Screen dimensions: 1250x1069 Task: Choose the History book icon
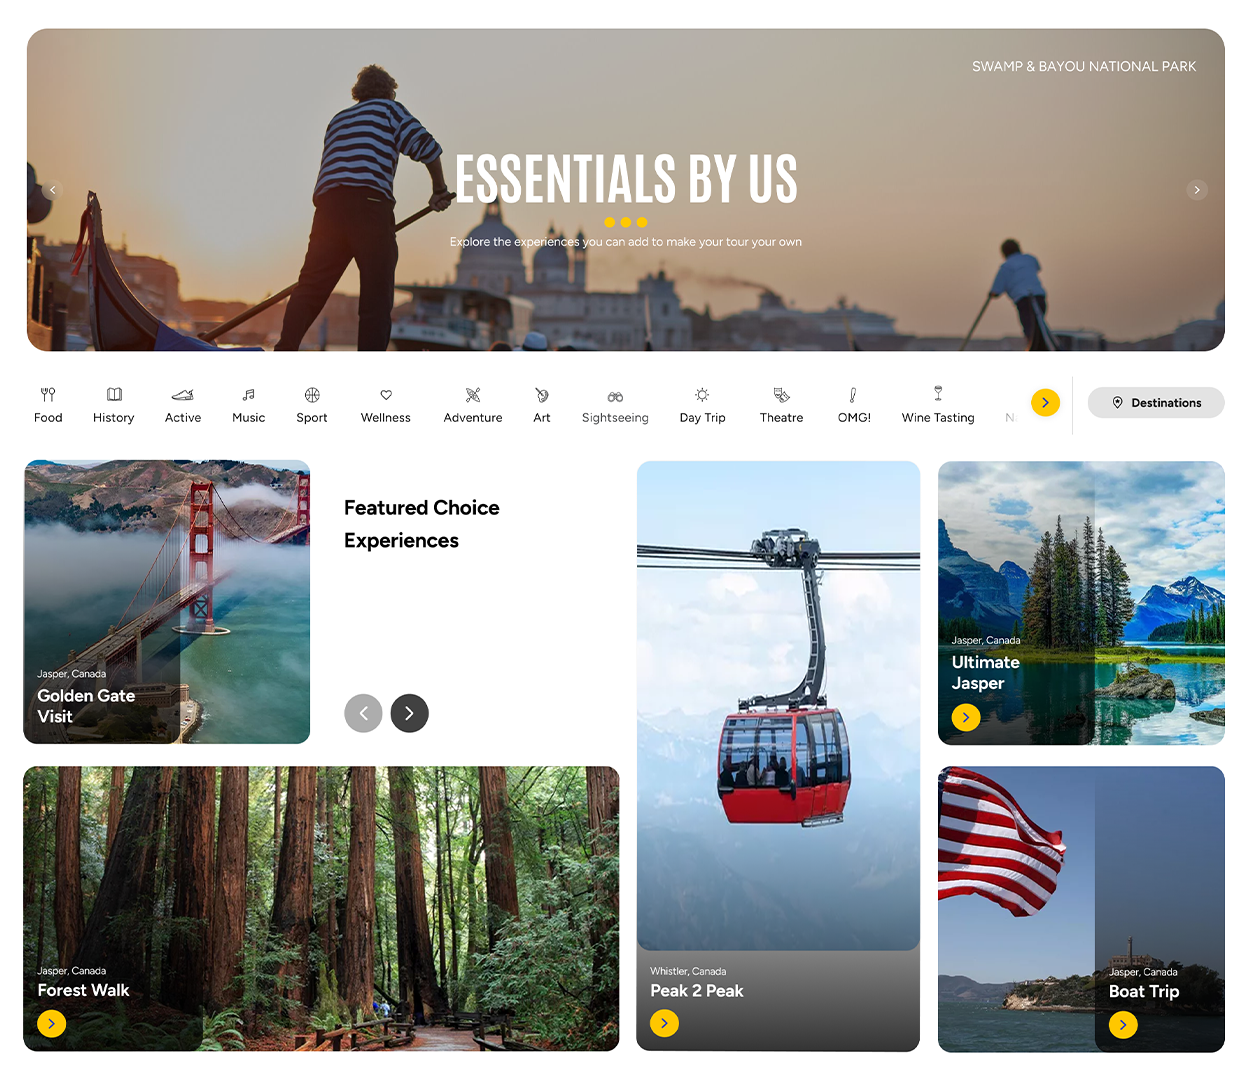(114, 394)
